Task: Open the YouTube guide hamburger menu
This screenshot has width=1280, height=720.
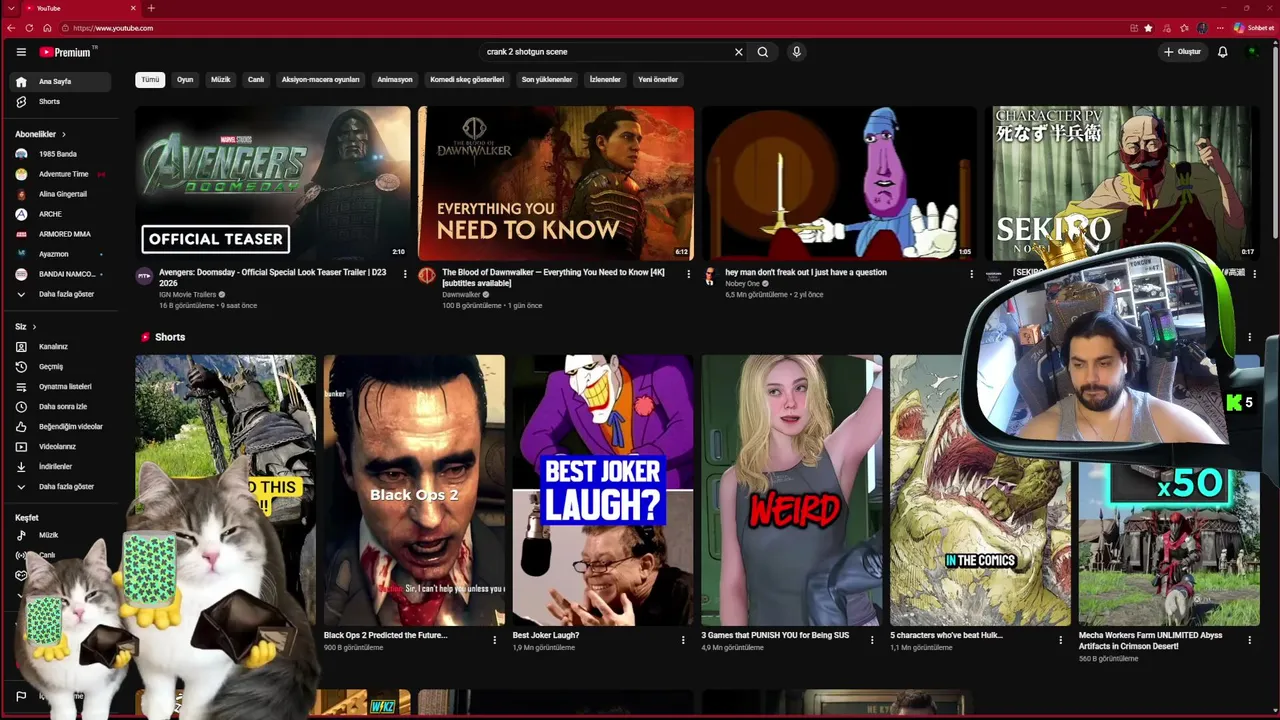Action: click(21, 52)
